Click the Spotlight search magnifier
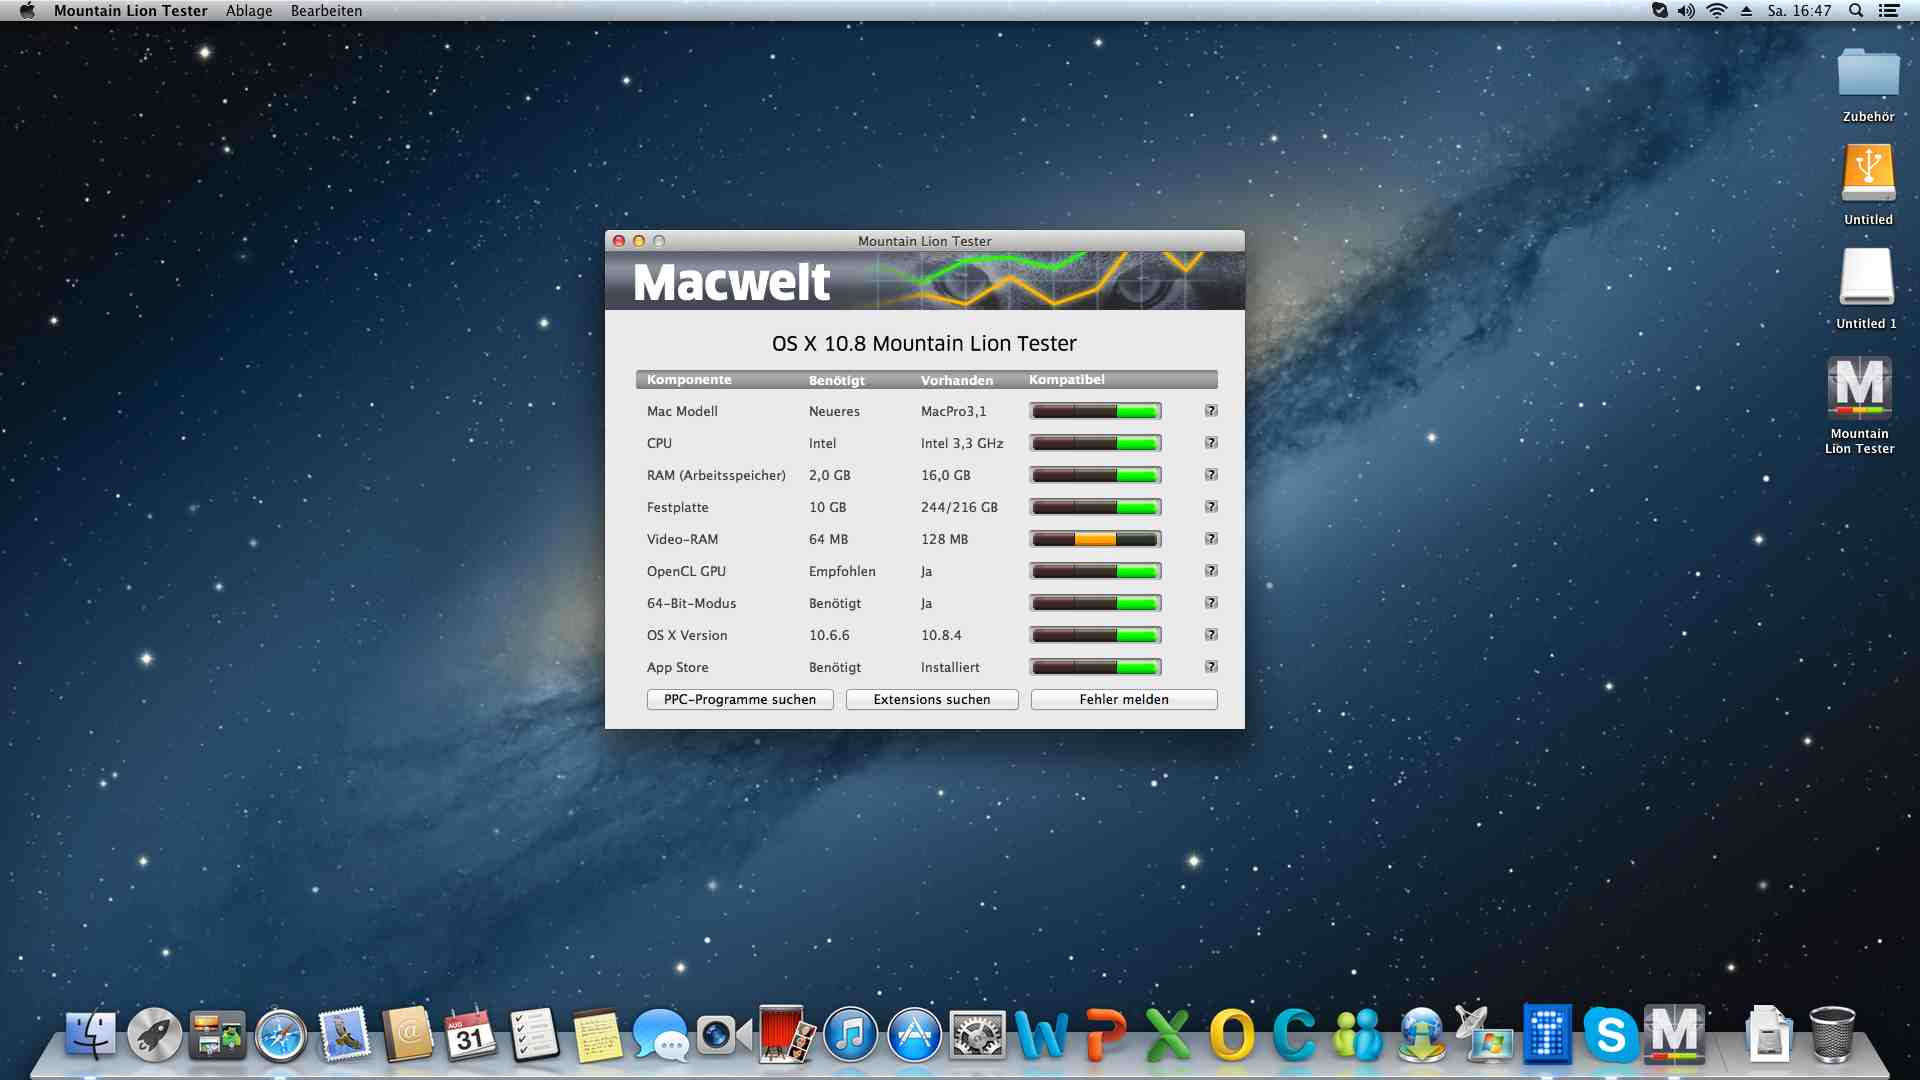1920x1080 pixels. [1856, 11]
